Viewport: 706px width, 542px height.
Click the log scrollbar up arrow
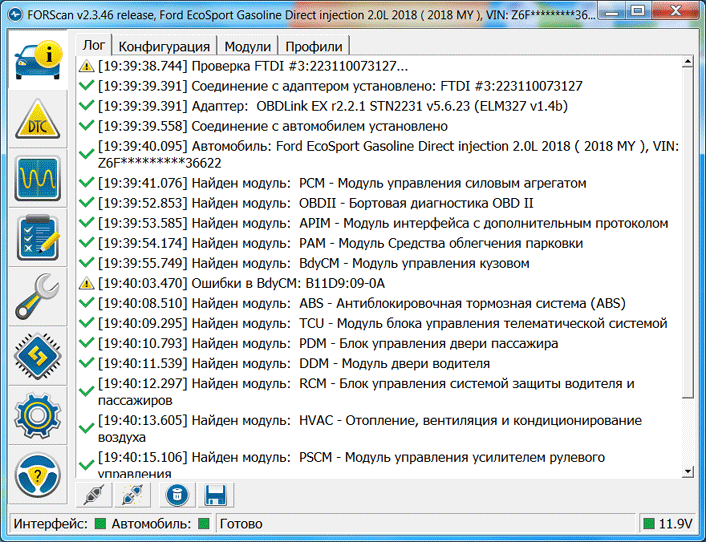687,62
